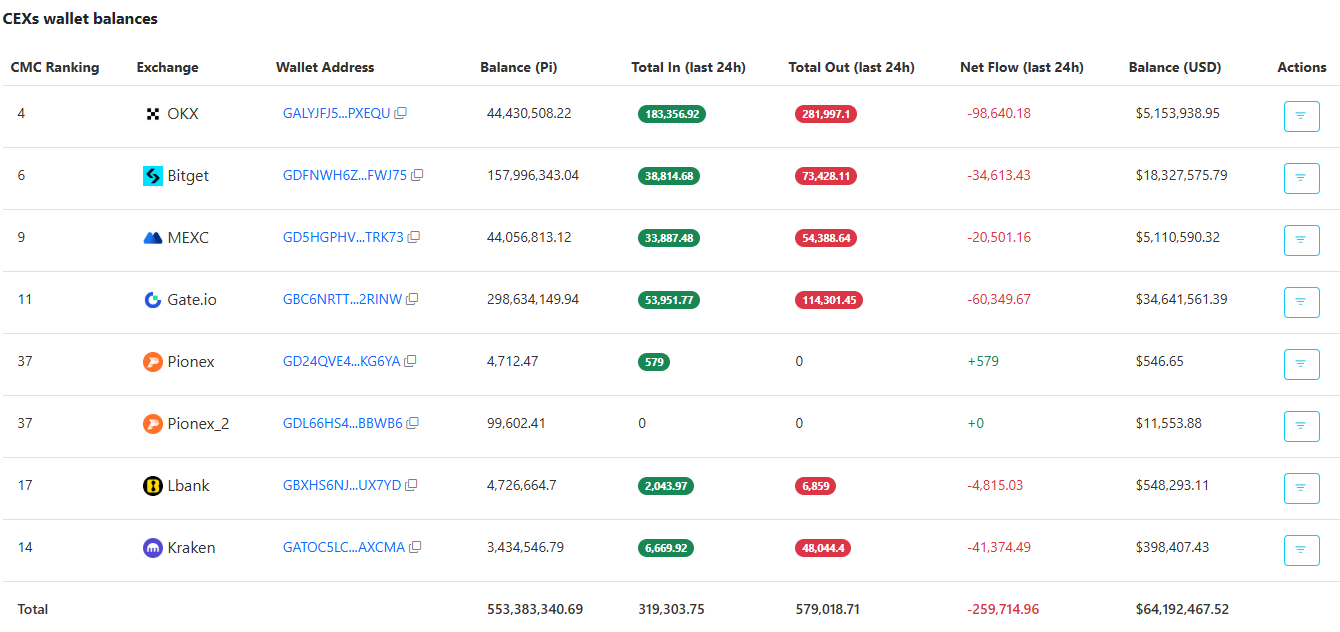Click the Gate.io balance 298,634,149.94
1340x632 pixels.
click(533, 299)
